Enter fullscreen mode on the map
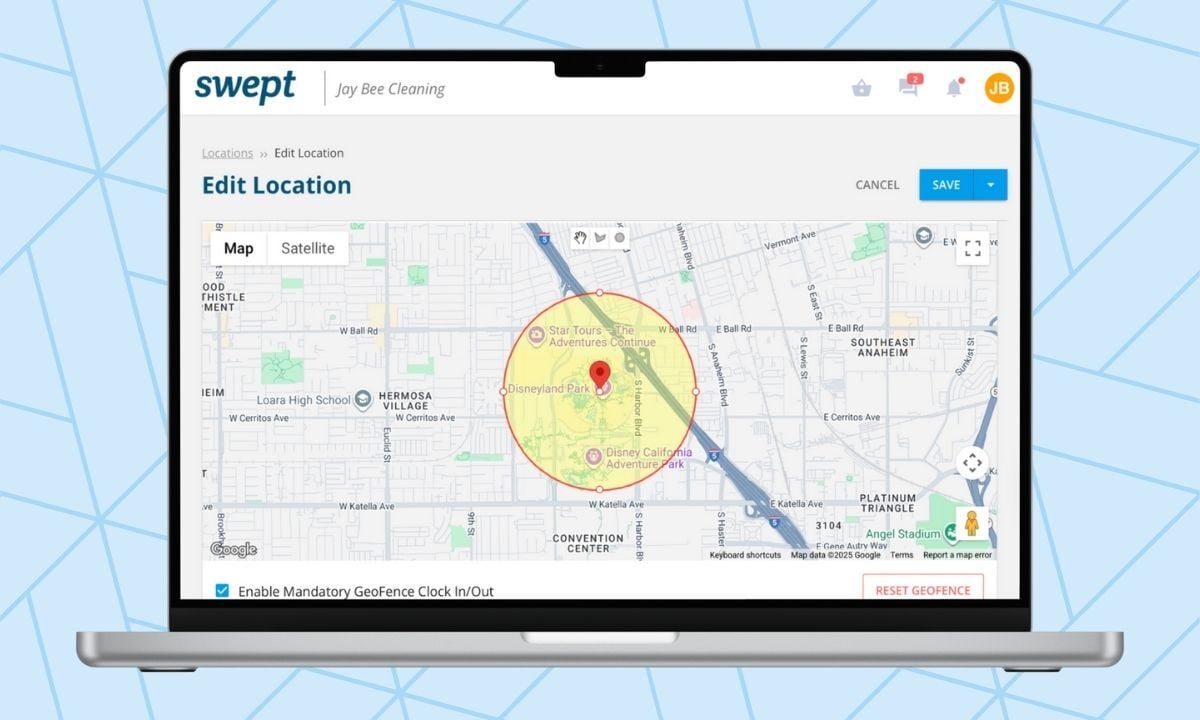 (971, 247)
